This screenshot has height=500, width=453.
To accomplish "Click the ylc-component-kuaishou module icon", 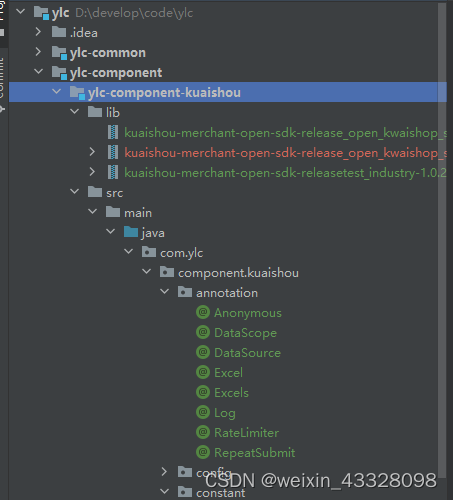I will [x=78, y=93].
